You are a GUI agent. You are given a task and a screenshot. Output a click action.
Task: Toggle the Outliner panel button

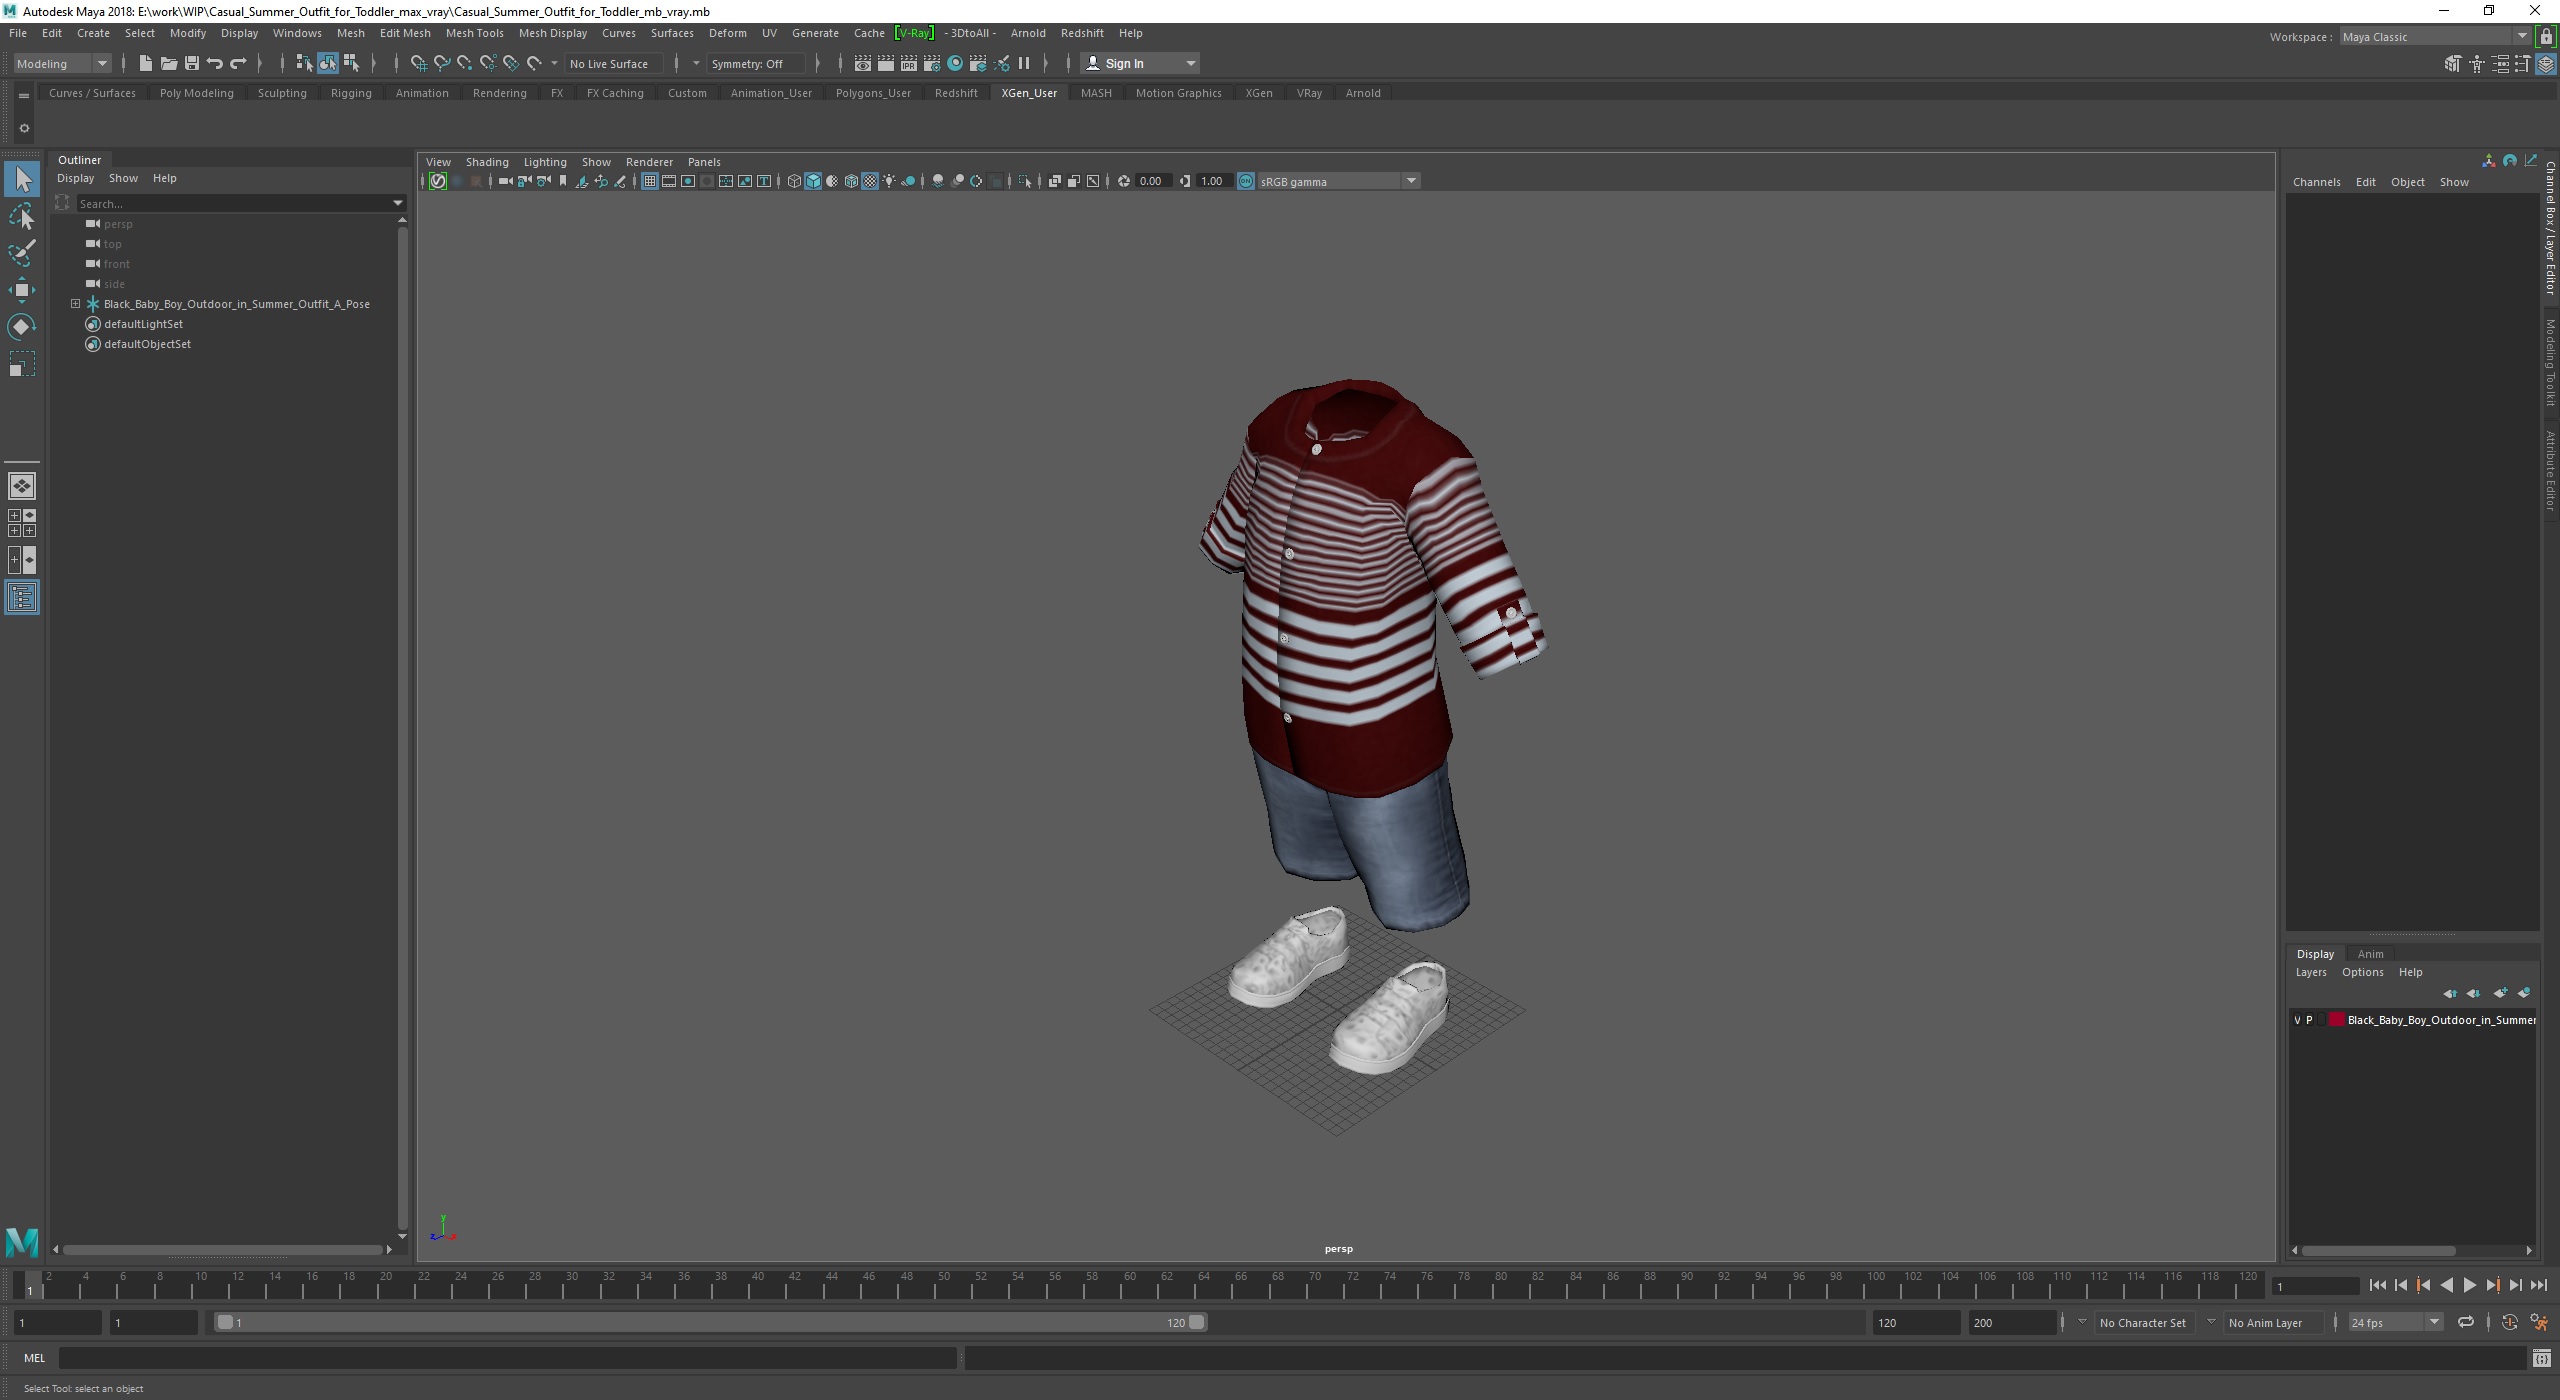(x=22, y=598)
